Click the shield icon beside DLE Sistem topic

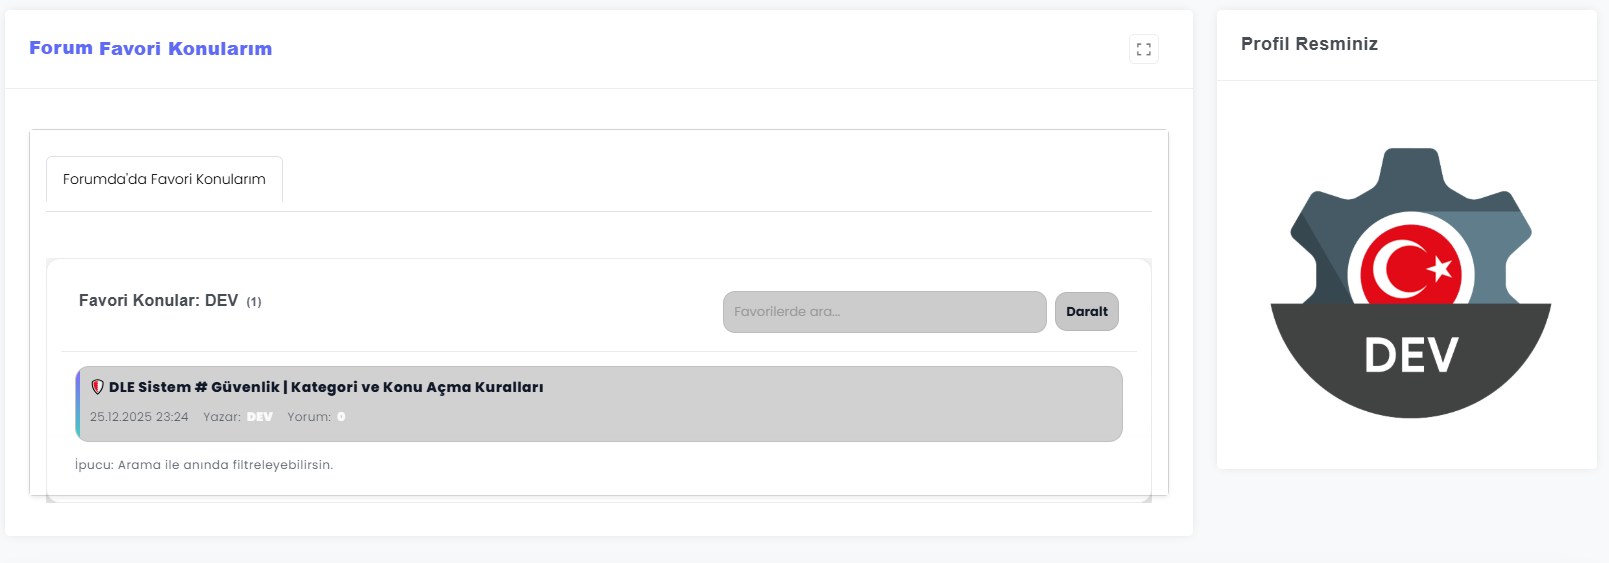coord(97,387)
